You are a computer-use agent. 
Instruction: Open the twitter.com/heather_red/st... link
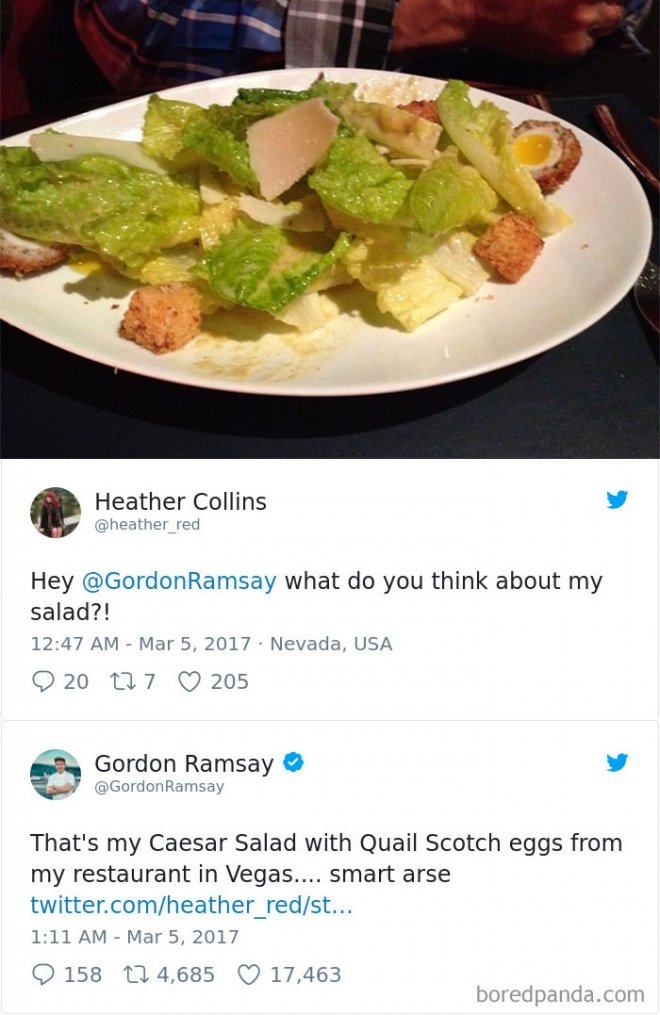[x=192, y=905]
